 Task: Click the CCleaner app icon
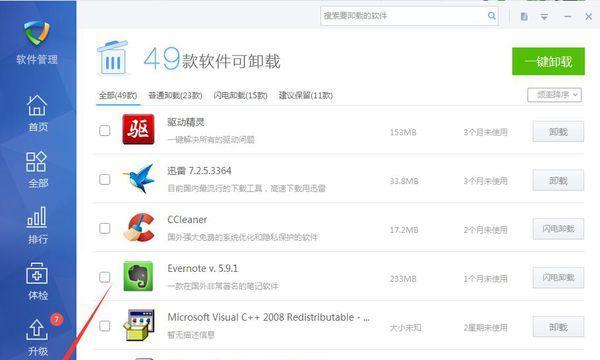coord(139,227)
